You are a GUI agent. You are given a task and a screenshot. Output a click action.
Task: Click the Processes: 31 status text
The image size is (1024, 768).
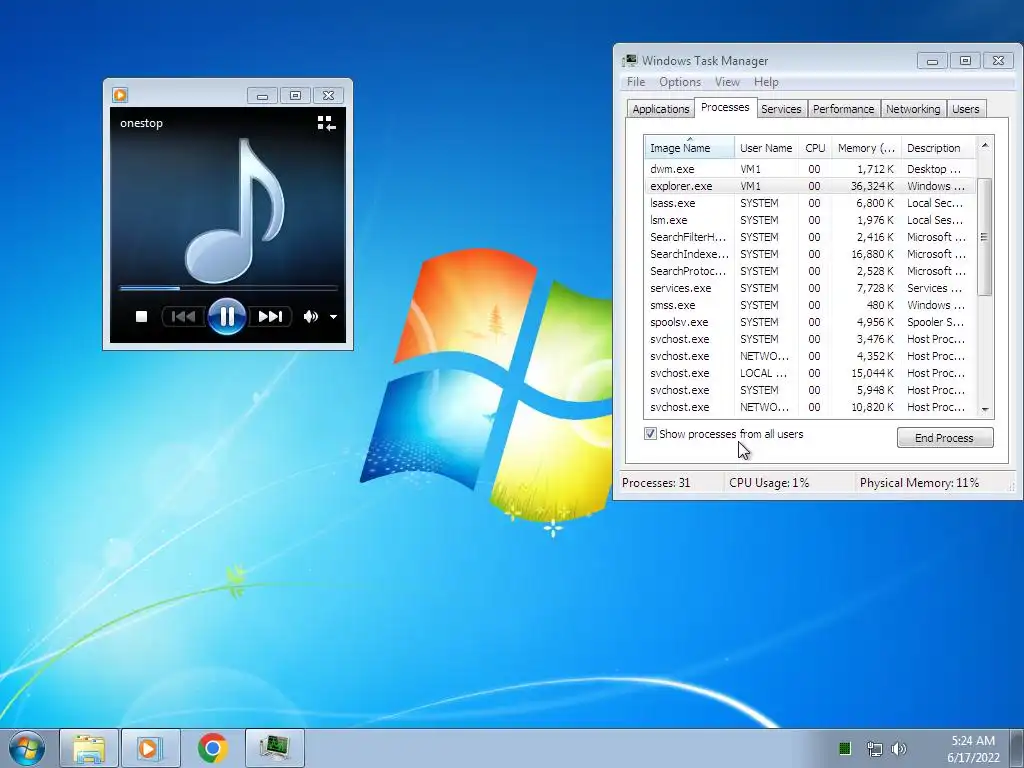[656, 483]
